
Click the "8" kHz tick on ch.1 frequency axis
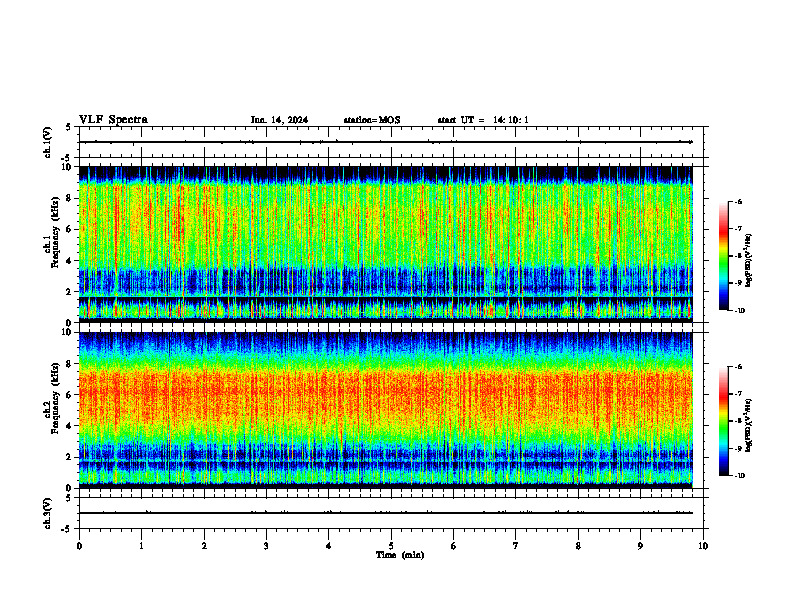(x=69, y=198)
